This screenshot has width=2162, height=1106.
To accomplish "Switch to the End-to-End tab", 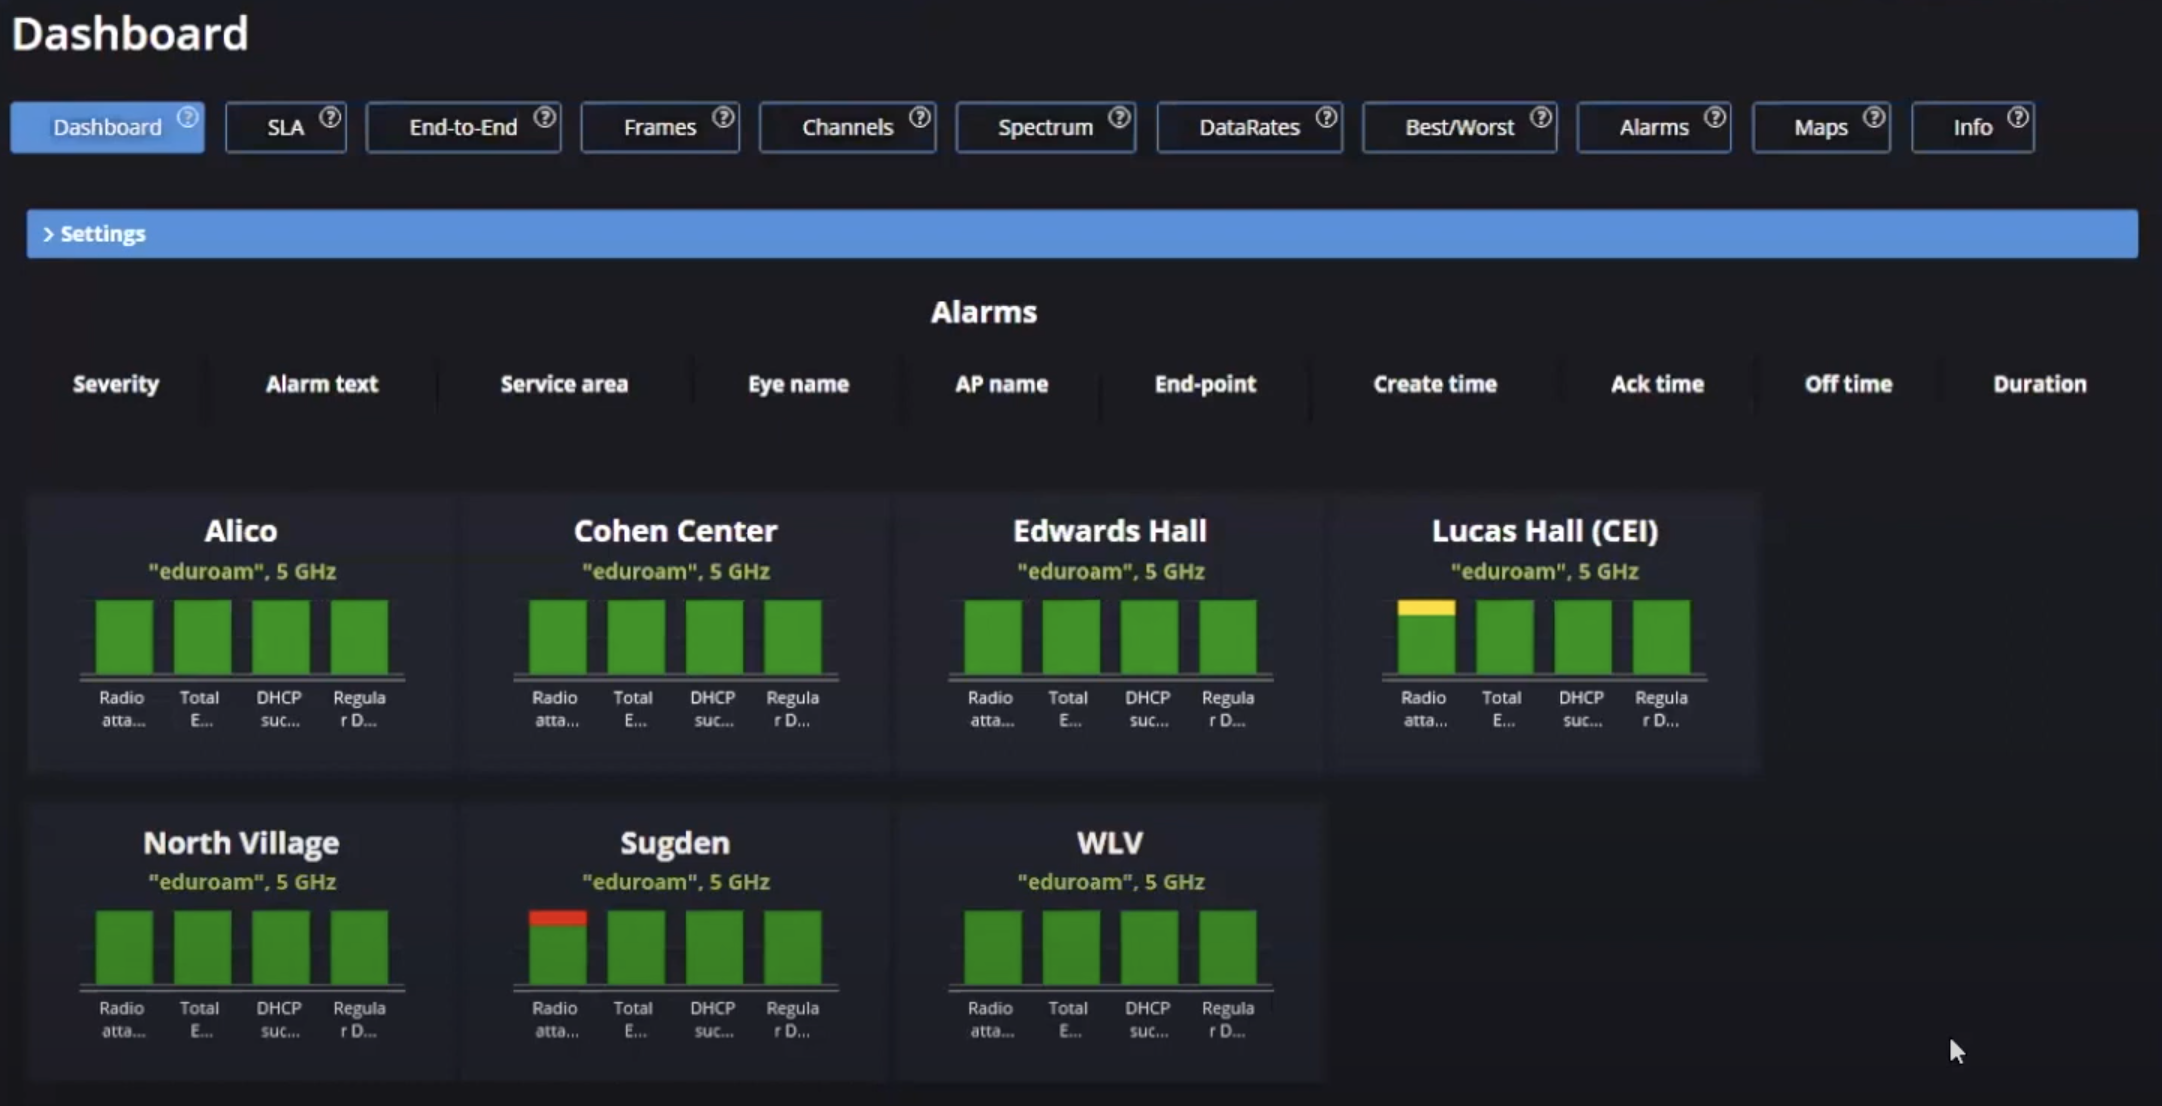I will tap(462, 127).
